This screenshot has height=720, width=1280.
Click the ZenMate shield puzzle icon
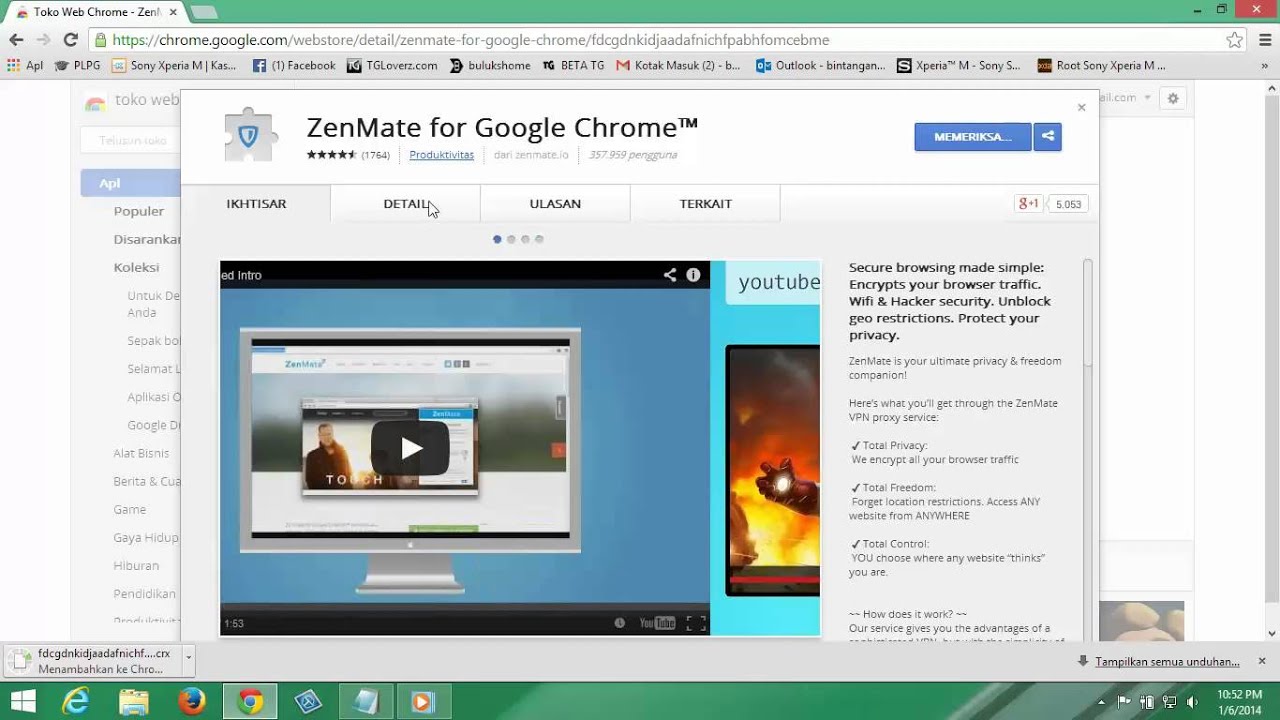pyautogui.click(x=249, y=134)
